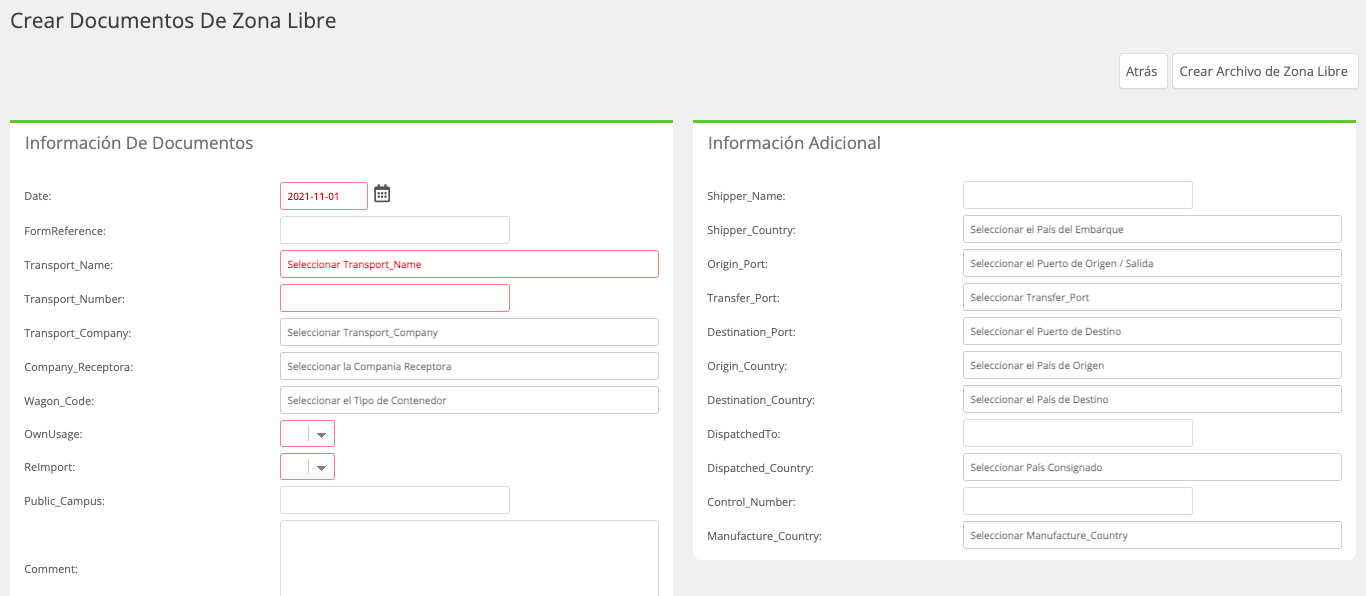
Task: Click the 'Shipper_Country:' label
Action: pyautogui.click(x=751, y=230)
